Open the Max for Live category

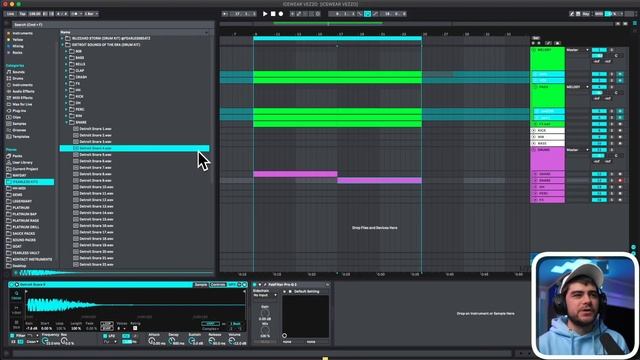tap(22, 104)
